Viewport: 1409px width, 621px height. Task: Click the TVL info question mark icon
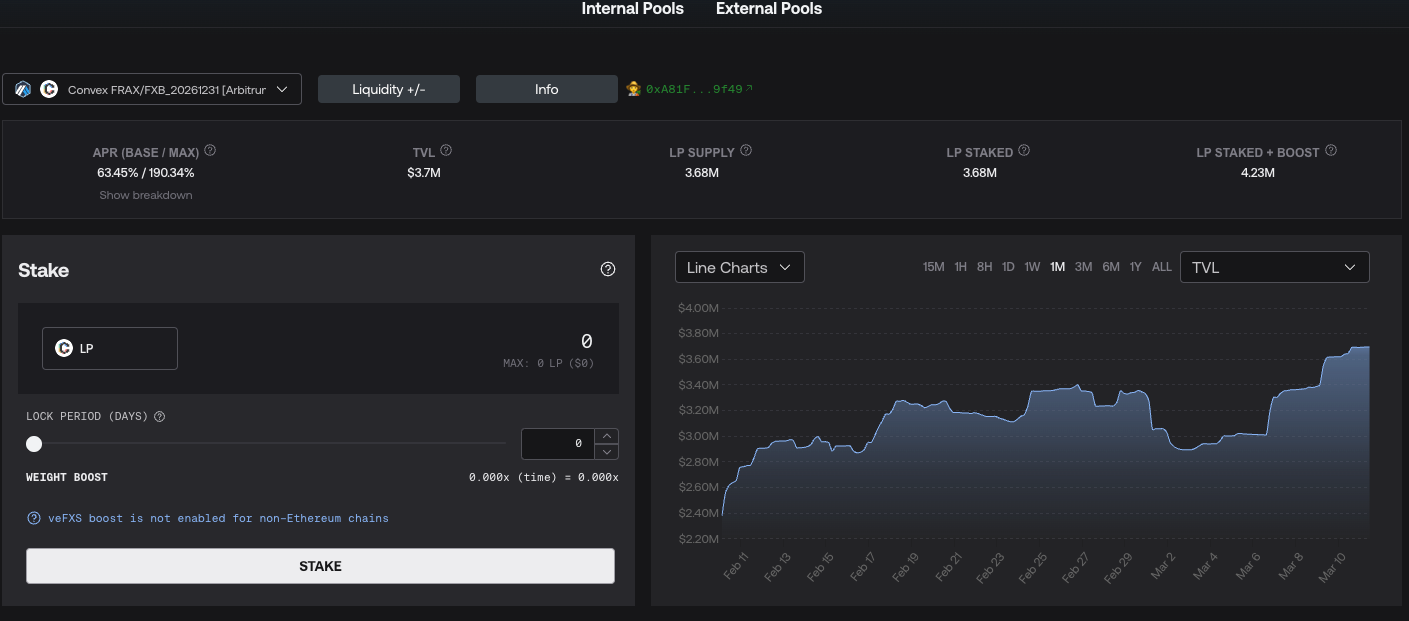click(446, 151)
